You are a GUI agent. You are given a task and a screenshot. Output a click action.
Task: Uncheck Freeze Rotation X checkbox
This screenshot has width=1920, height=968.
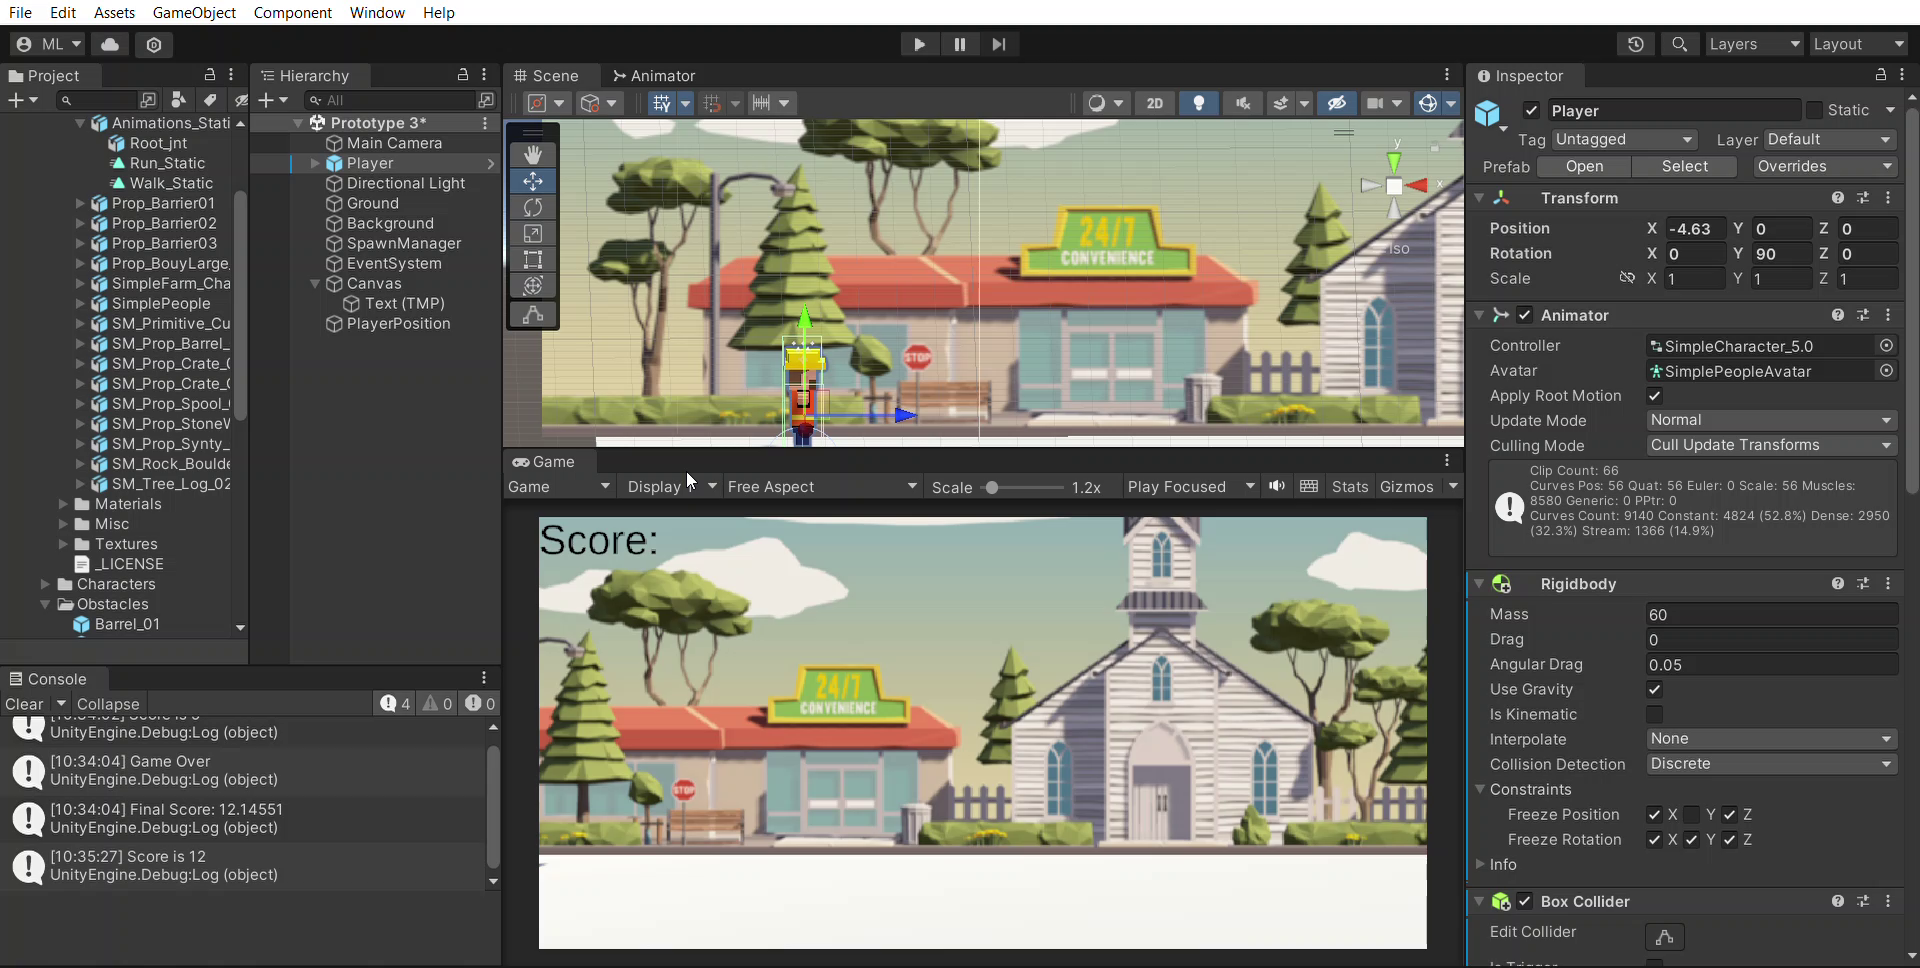pyautogui.click(x=1655, y=839)
